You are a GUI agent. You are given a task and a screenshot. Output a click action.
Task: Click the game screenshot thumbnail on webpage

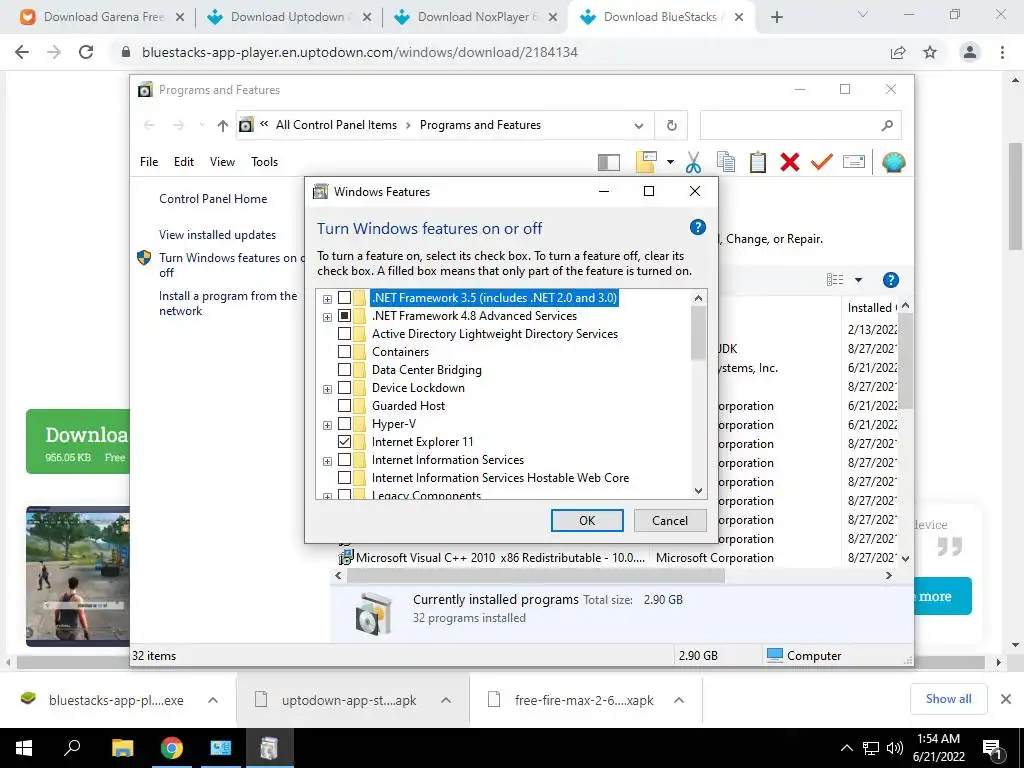78,576
